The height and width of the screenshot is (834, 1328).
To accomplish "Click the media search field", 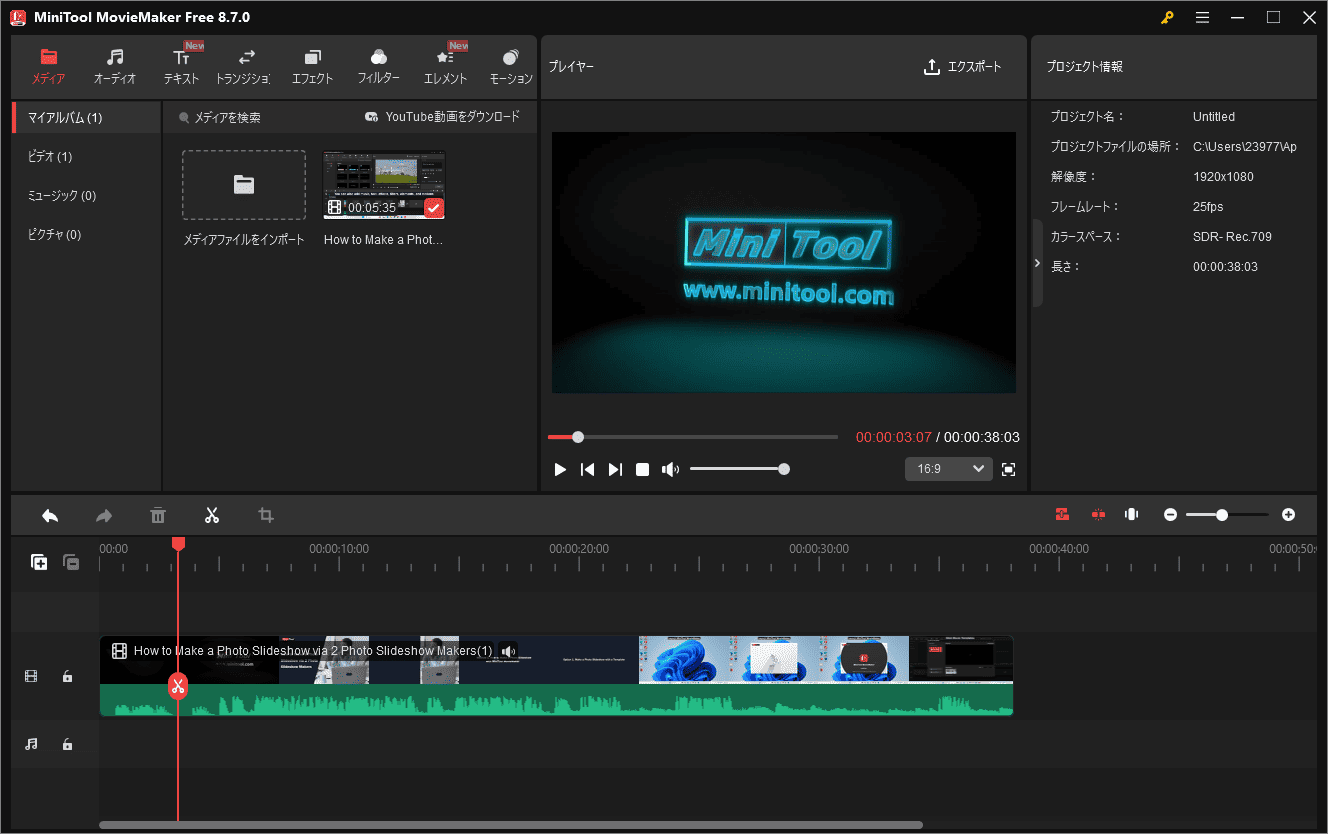I will (228, 117).
